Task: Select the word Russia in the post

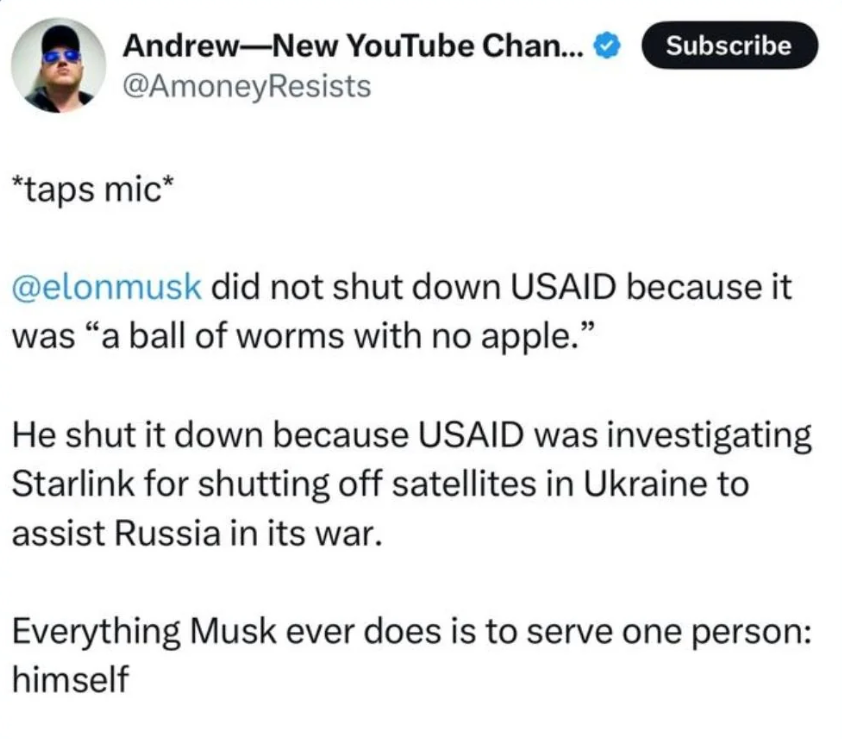Action: click(168, 534)
